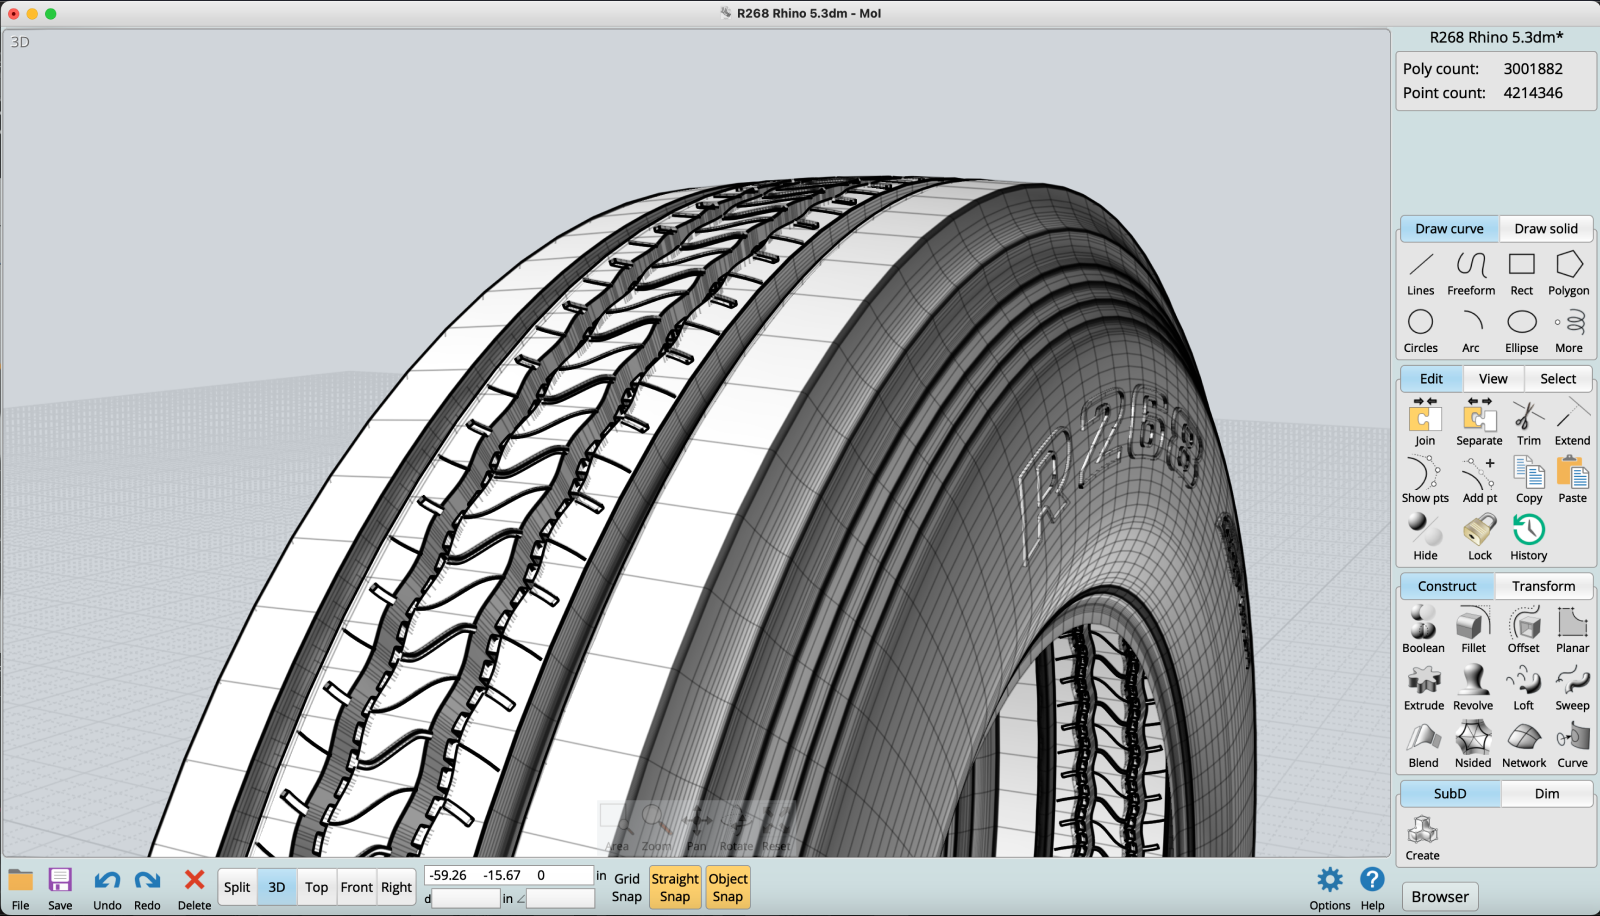Open the scene Browser panel
Screen dimensions: 1600x916
pyautogui.click(x=1440, y=897)
